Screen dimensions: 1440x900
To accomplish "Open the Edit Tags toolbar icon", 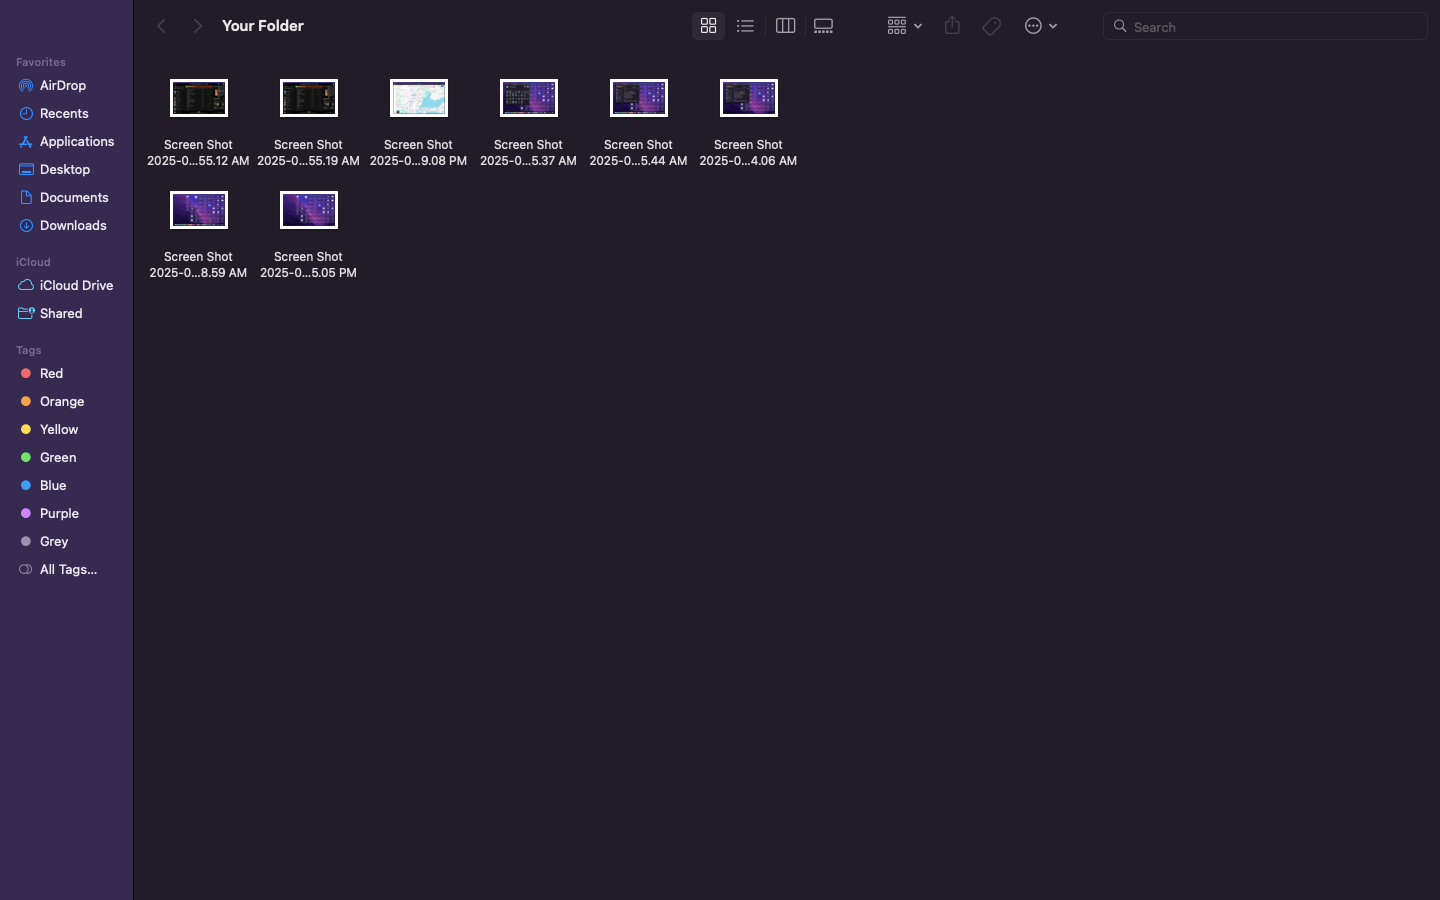I will pyautogui.click(x=991, y=26).
